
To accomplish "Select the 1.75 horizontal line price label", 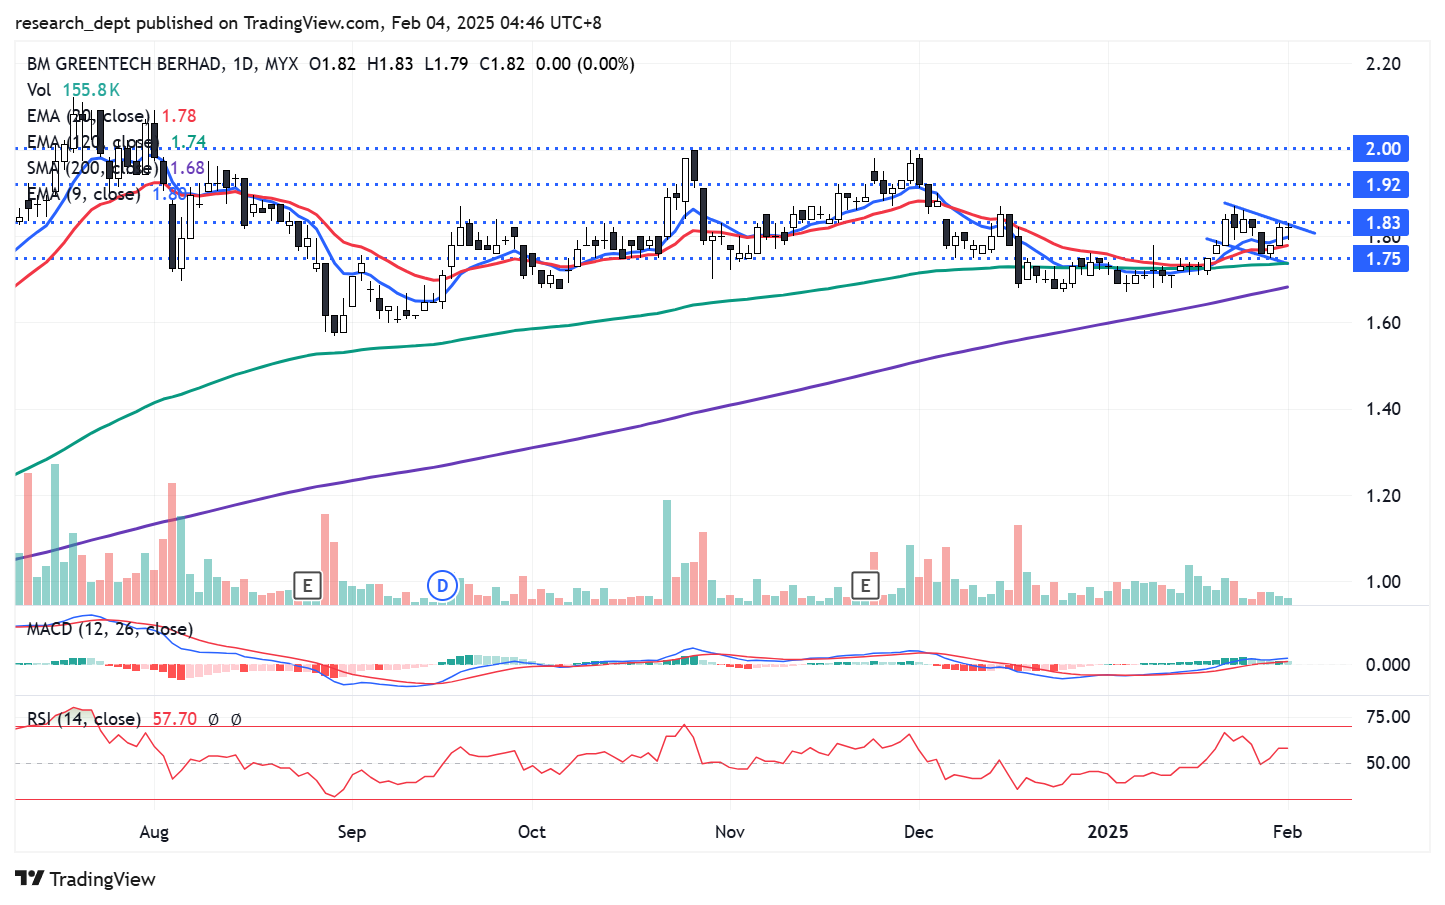I will [x=1382, y=259].
